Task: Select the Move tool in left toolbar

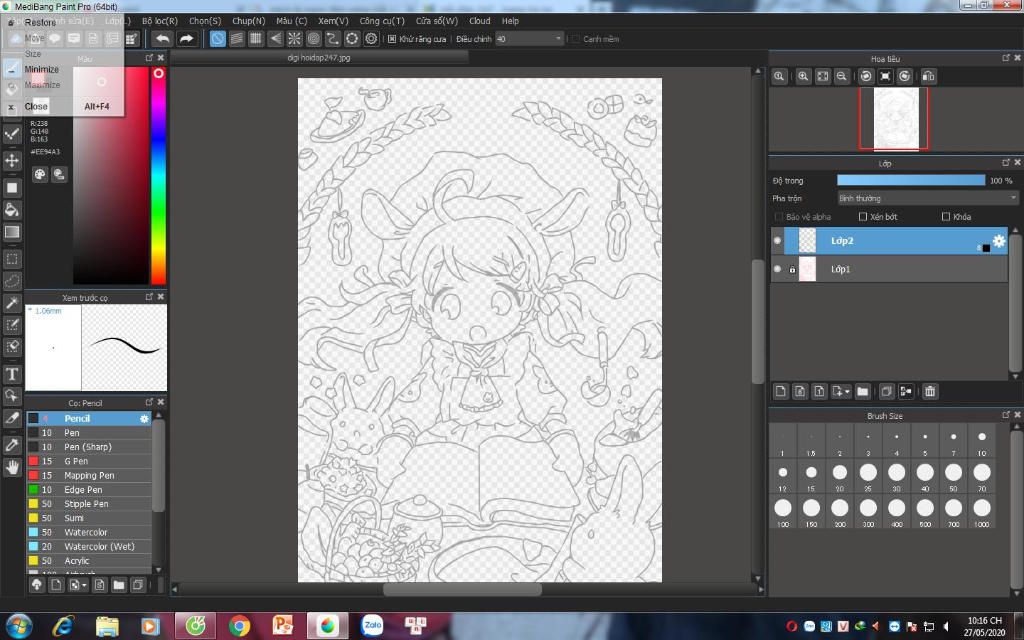Action: (x=12, y=161)
